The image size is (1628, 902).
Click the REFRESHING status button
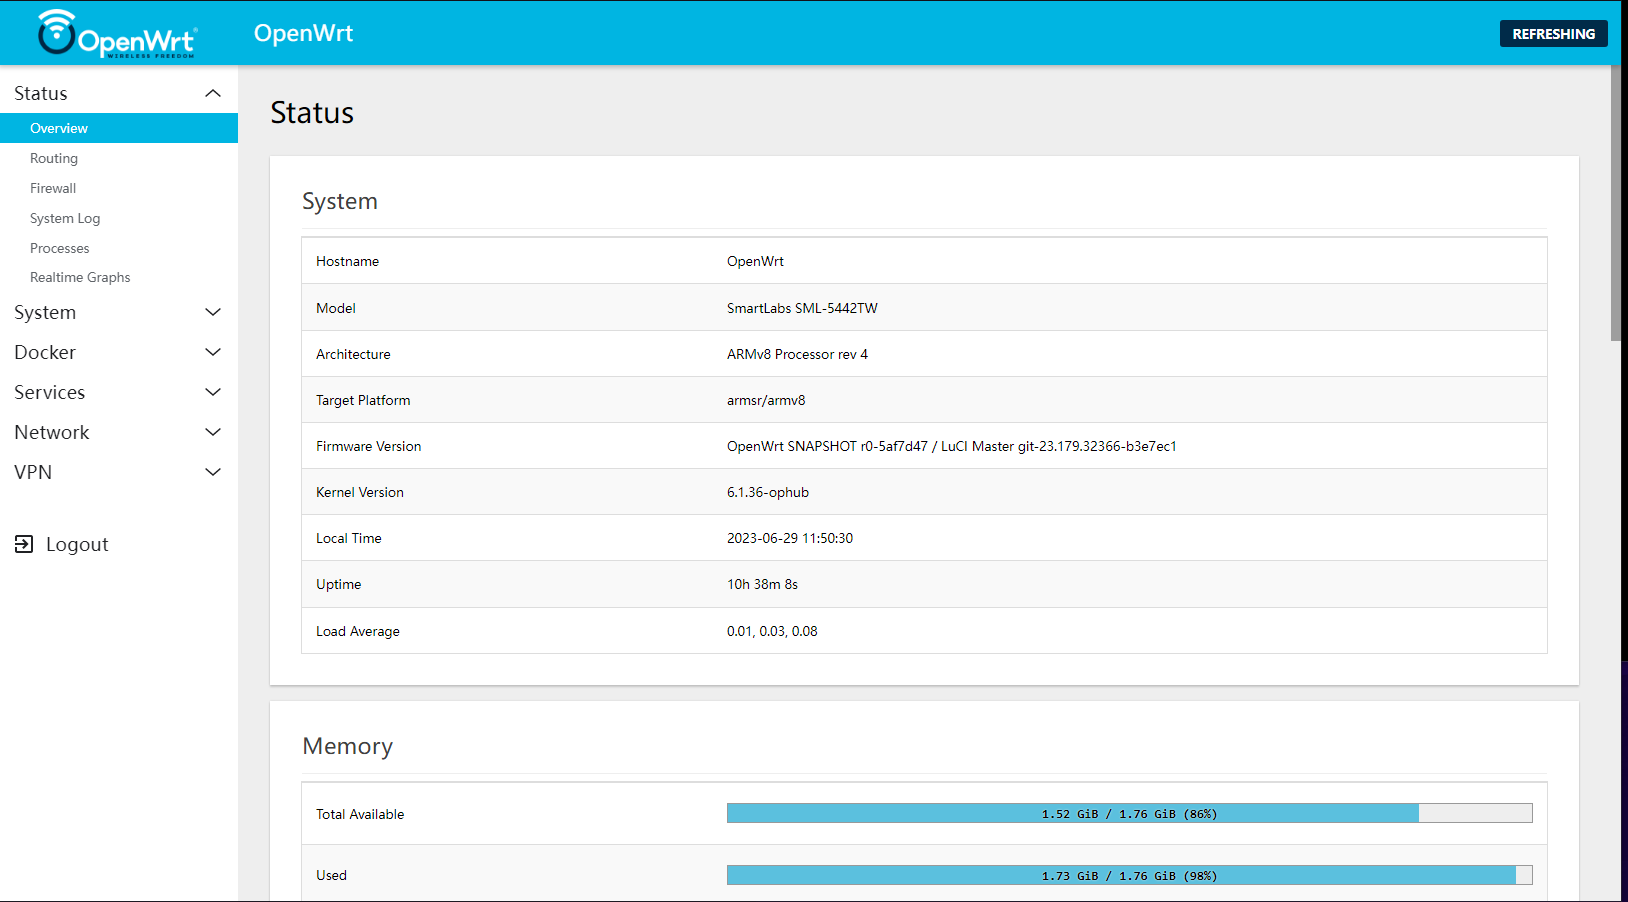1552,33
